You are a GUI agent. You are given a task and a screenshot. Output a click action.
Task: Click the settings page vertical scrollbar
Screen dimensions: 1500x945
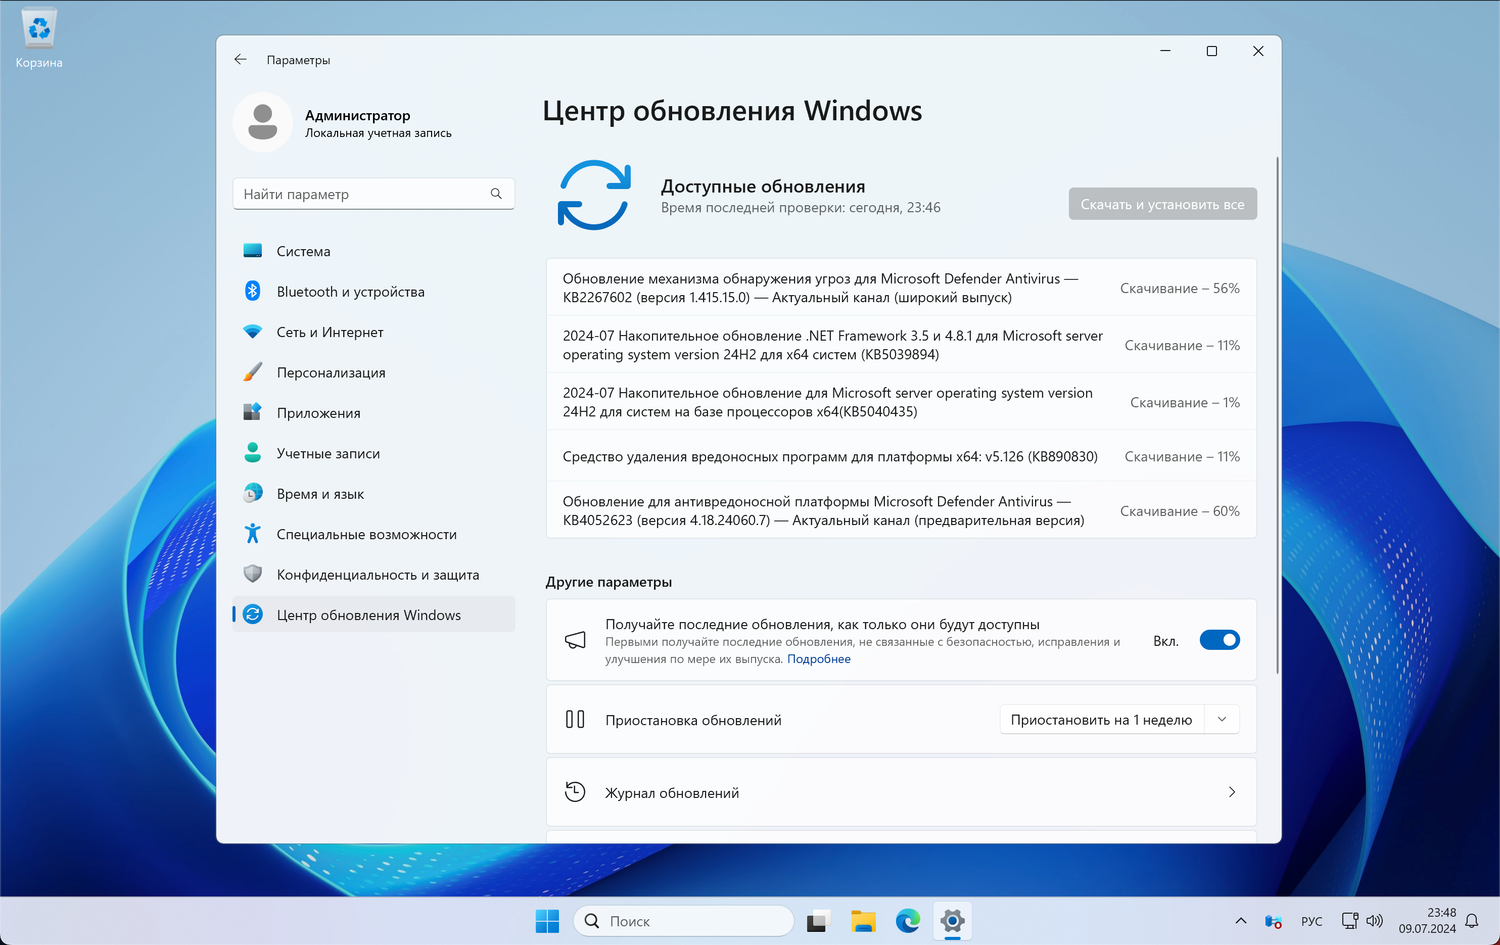pyautogui.click(x=1277, y=415)
